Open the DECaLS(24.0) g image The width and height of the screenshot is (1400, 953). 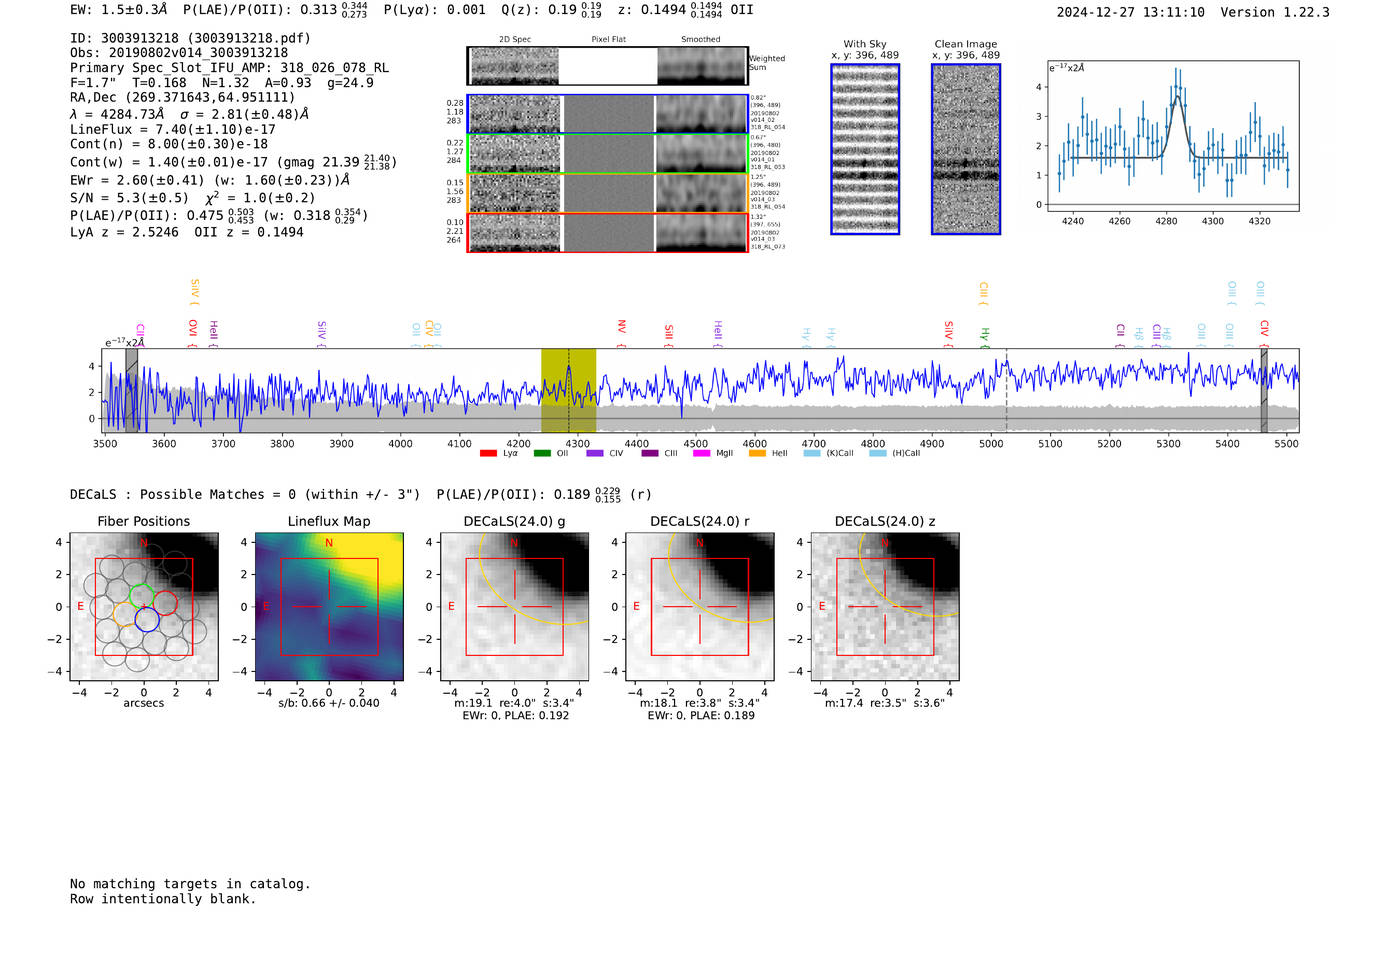(515, 607)
